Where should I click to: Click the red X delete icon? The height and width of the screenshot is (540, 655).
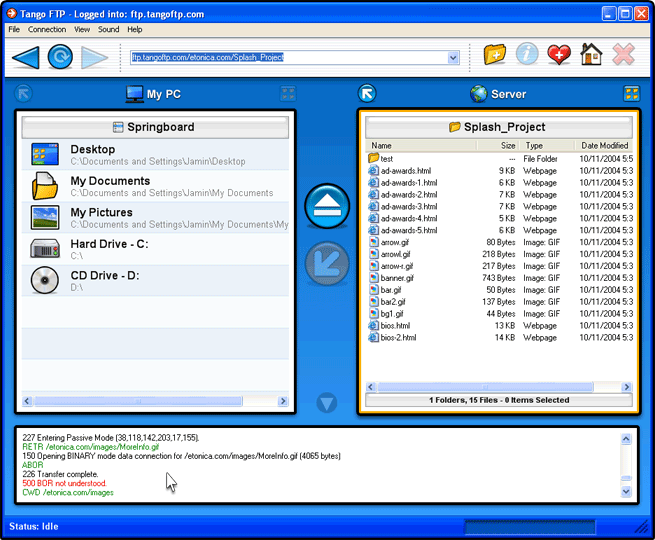623,54
